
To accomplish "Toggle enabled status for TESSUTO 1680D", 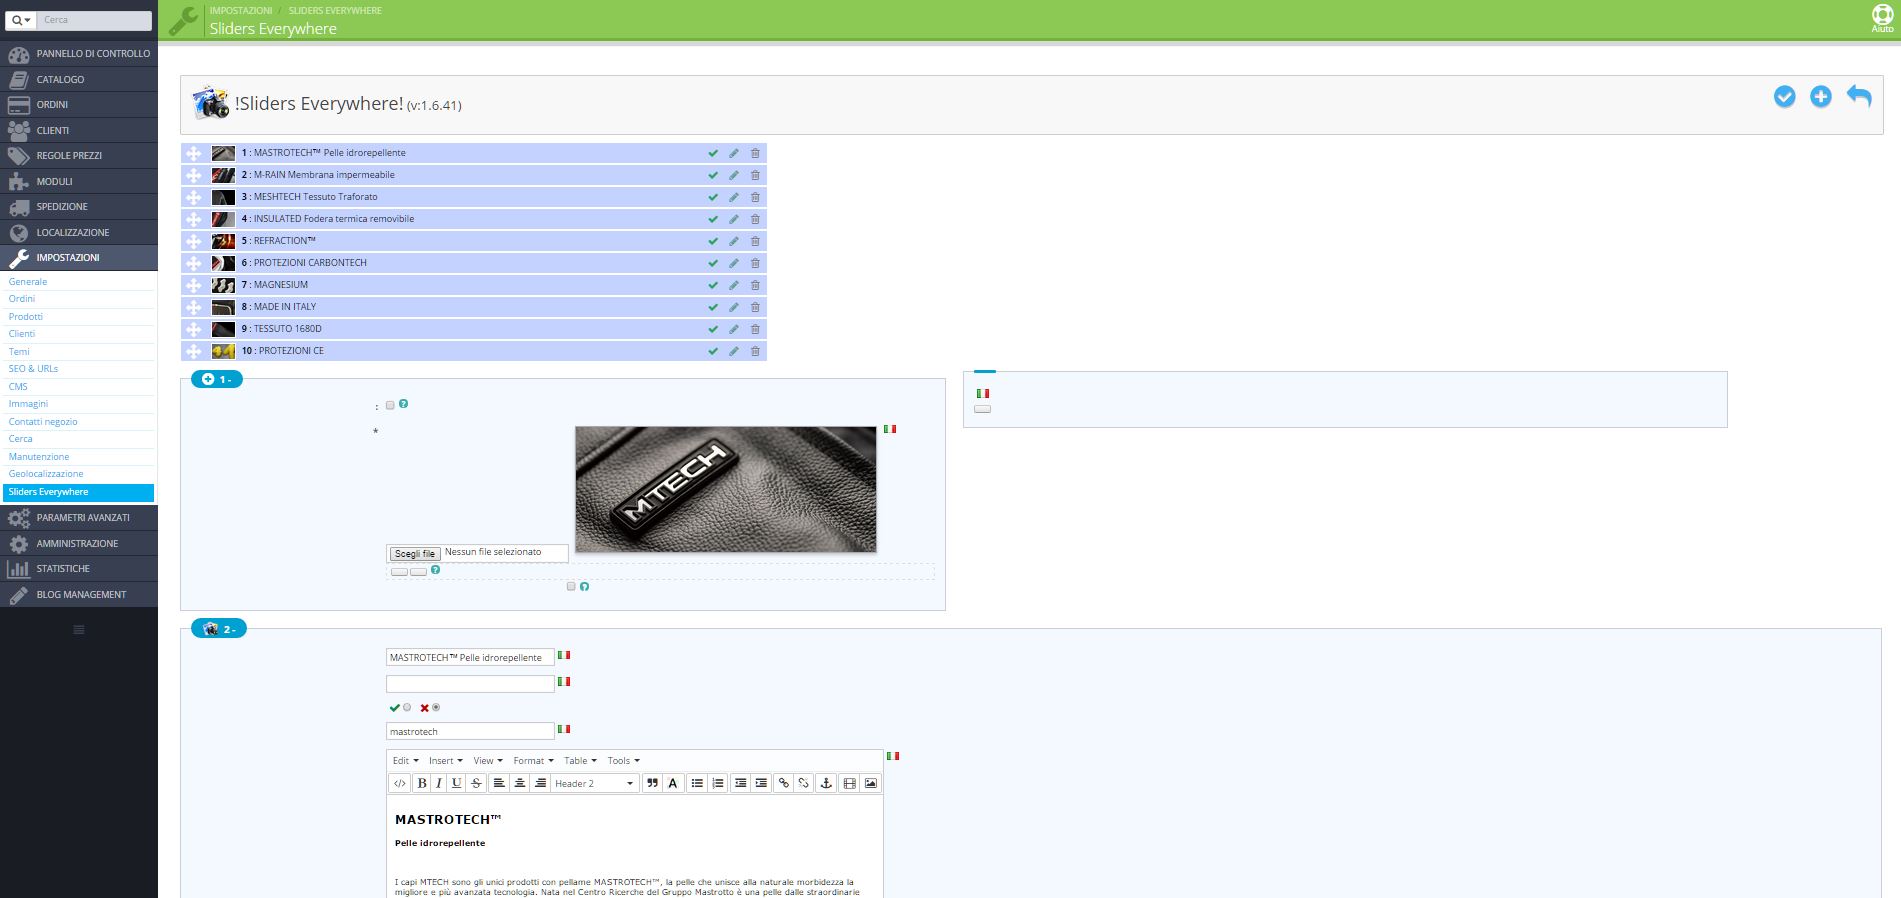I will click(x=713, y=329).
